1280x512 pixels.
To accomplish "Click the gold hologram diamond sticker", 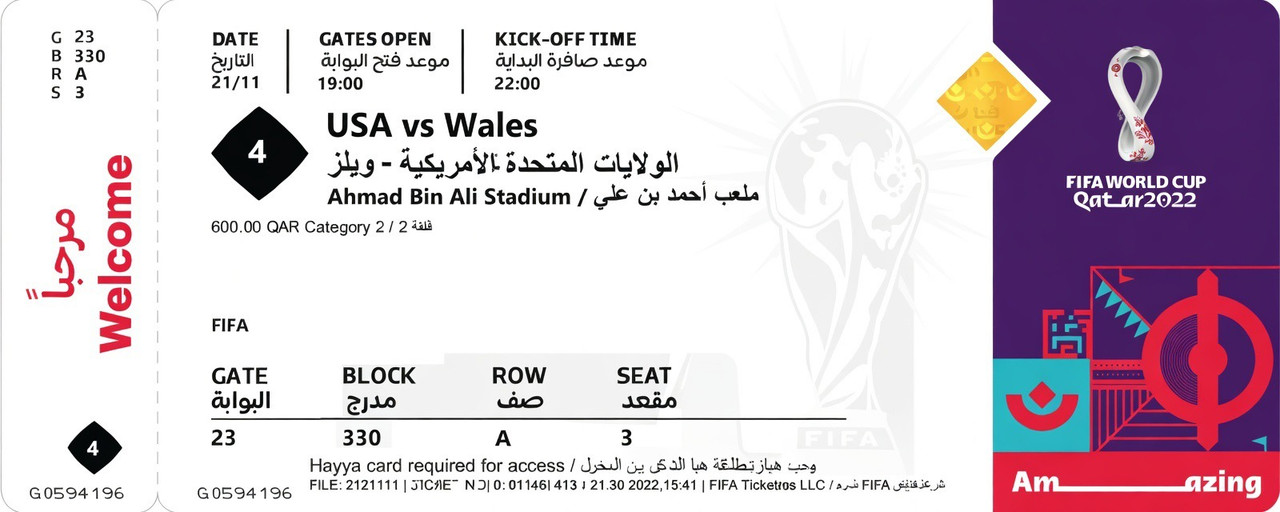I will 985,101.
